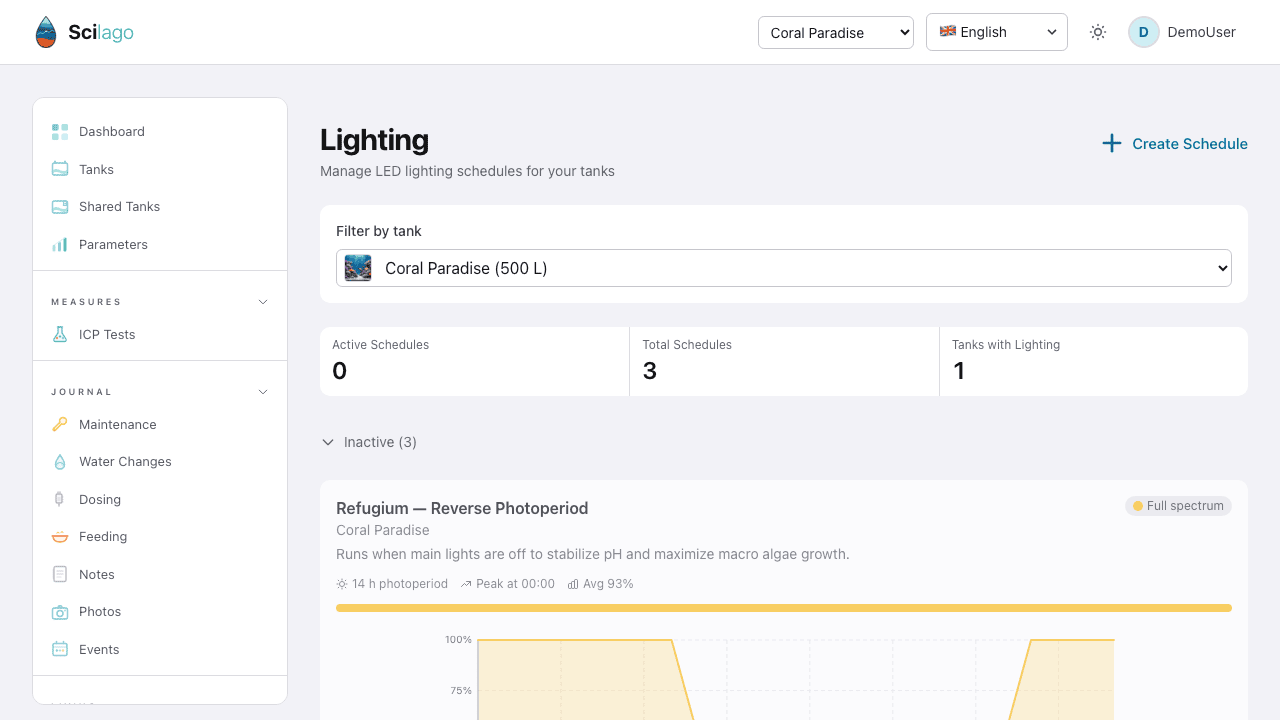This screenshot has height=720, width=1280.
Task: Open the English language dropdown
Action: [x=997, y=32]
